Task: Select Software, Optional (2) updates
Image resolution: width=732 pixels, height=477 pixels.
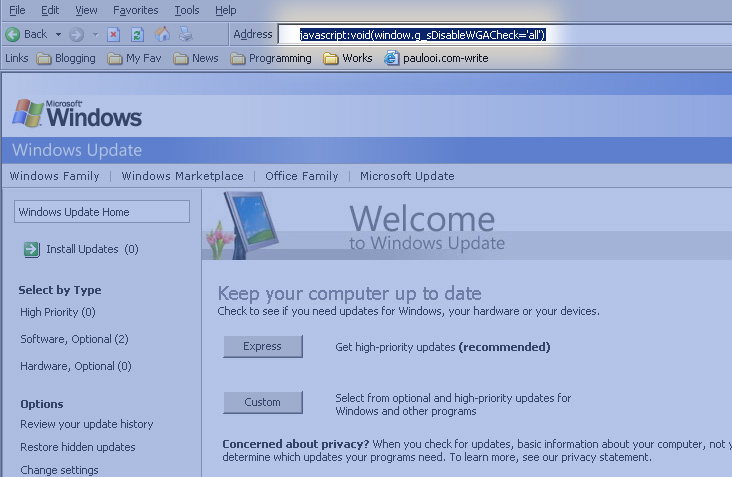Action: pos(74,339)
